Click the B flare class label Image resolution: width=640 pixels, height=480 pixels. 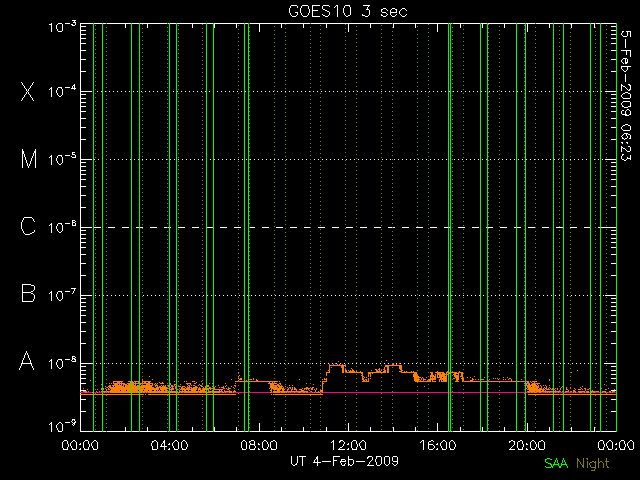point(28,293)
